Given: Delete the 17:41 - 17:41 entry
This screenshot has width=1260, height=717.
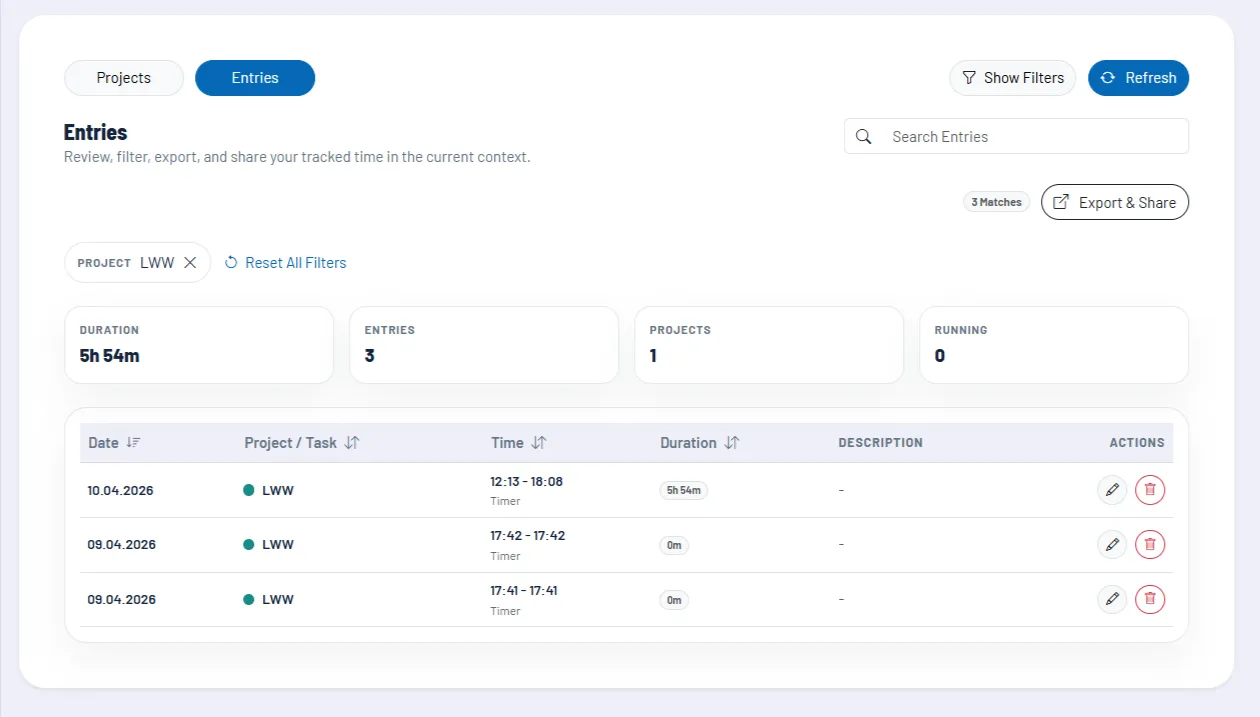Looking at the screenshot, I should [x=1150, y=600].
